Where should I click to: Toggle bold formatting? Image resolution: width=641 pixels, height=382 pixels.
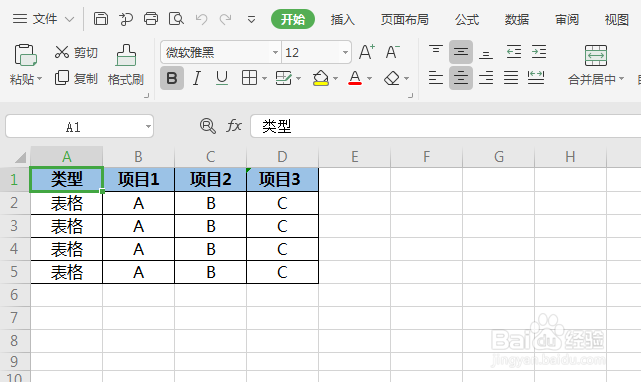click(x=172, y=78)
